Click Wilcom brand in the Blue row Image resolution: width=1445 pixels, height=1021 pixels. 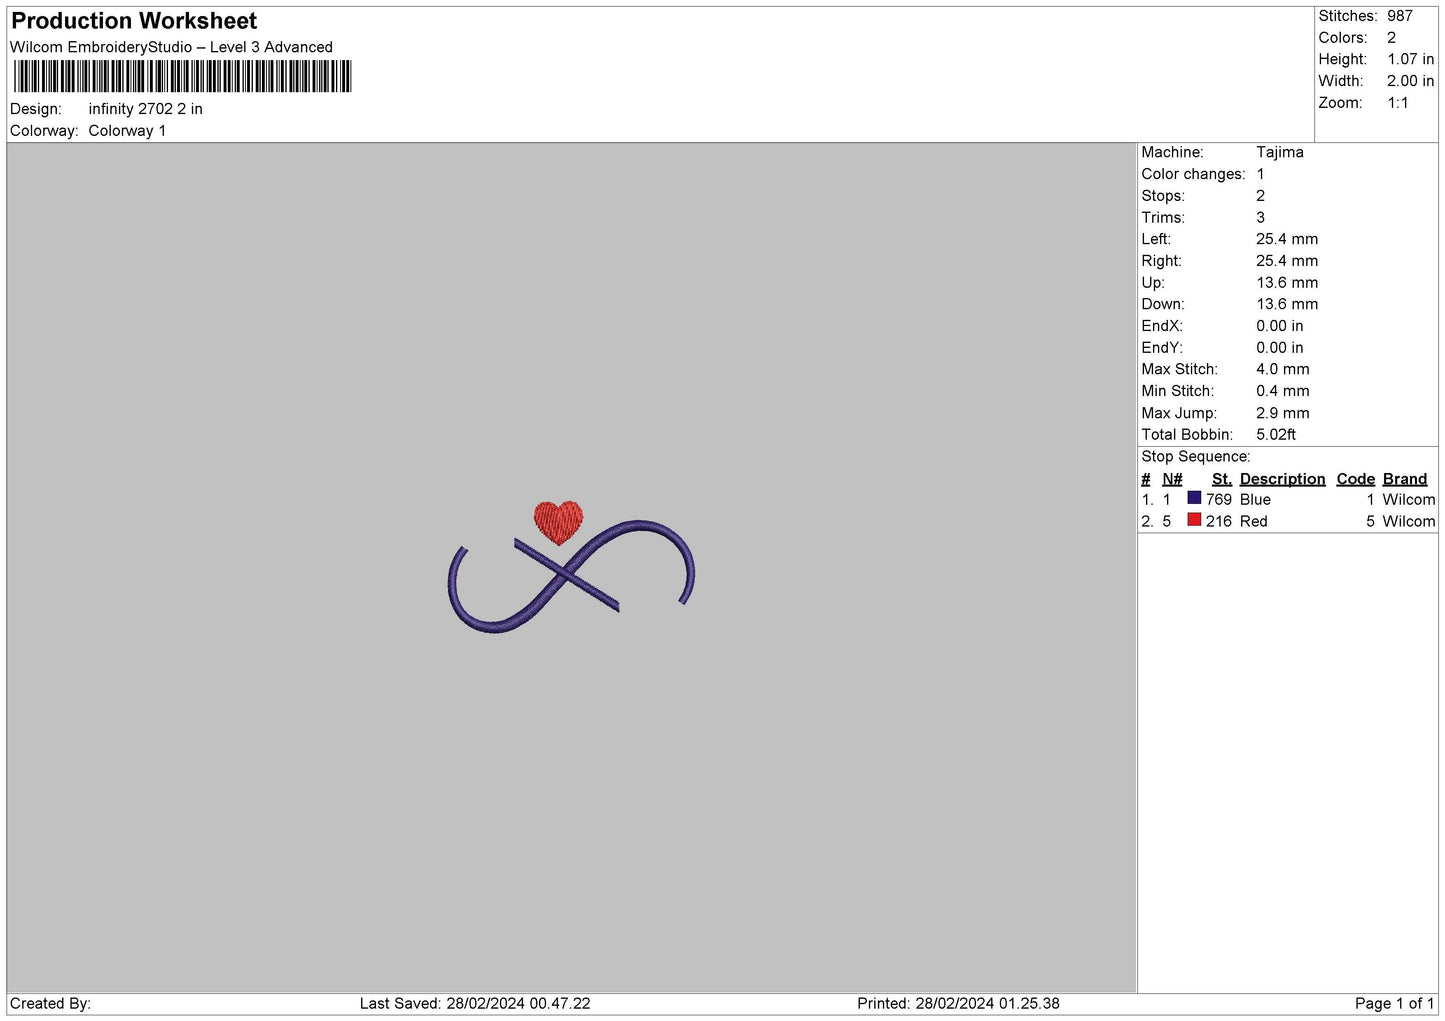1409,500
